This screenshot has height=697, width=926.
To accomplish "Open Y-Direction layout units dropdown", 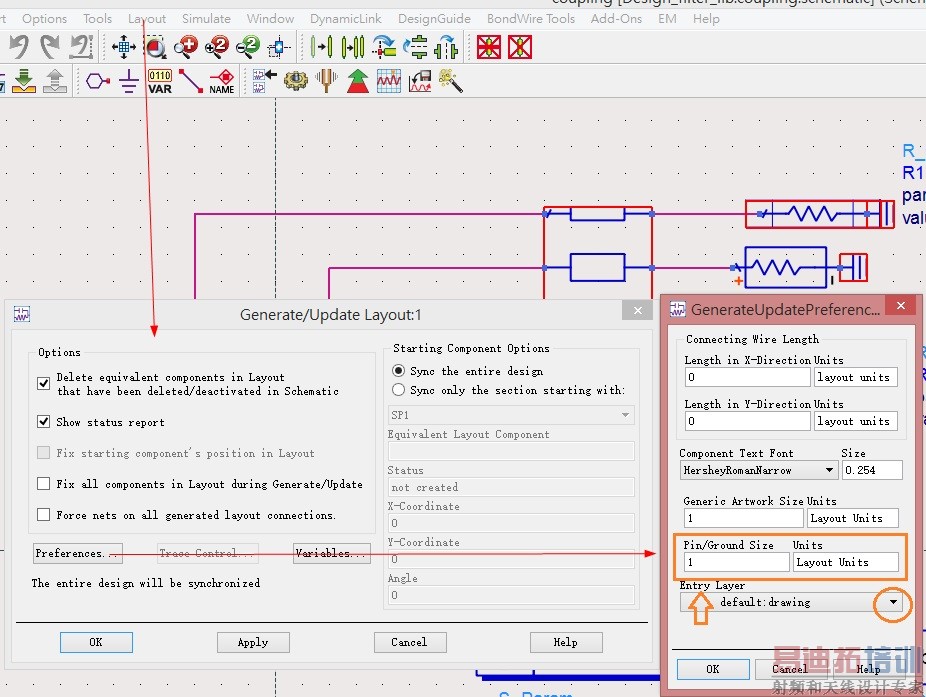I will pos(856,421).
